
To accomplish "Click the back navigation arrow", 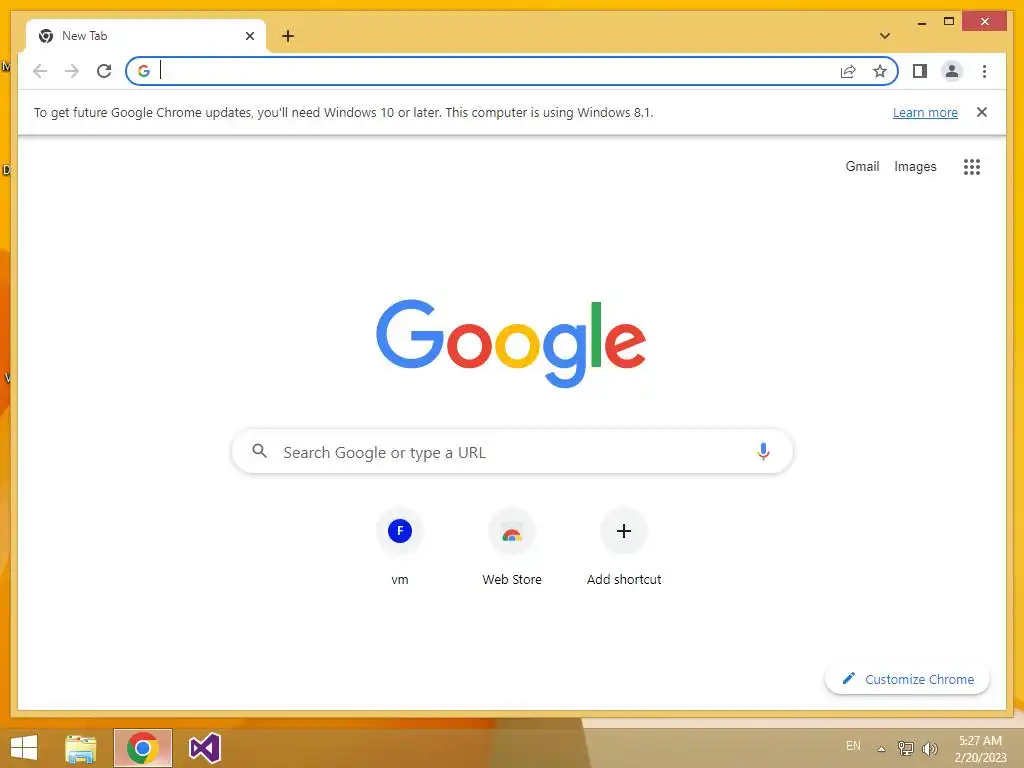I will click(40, 71).
